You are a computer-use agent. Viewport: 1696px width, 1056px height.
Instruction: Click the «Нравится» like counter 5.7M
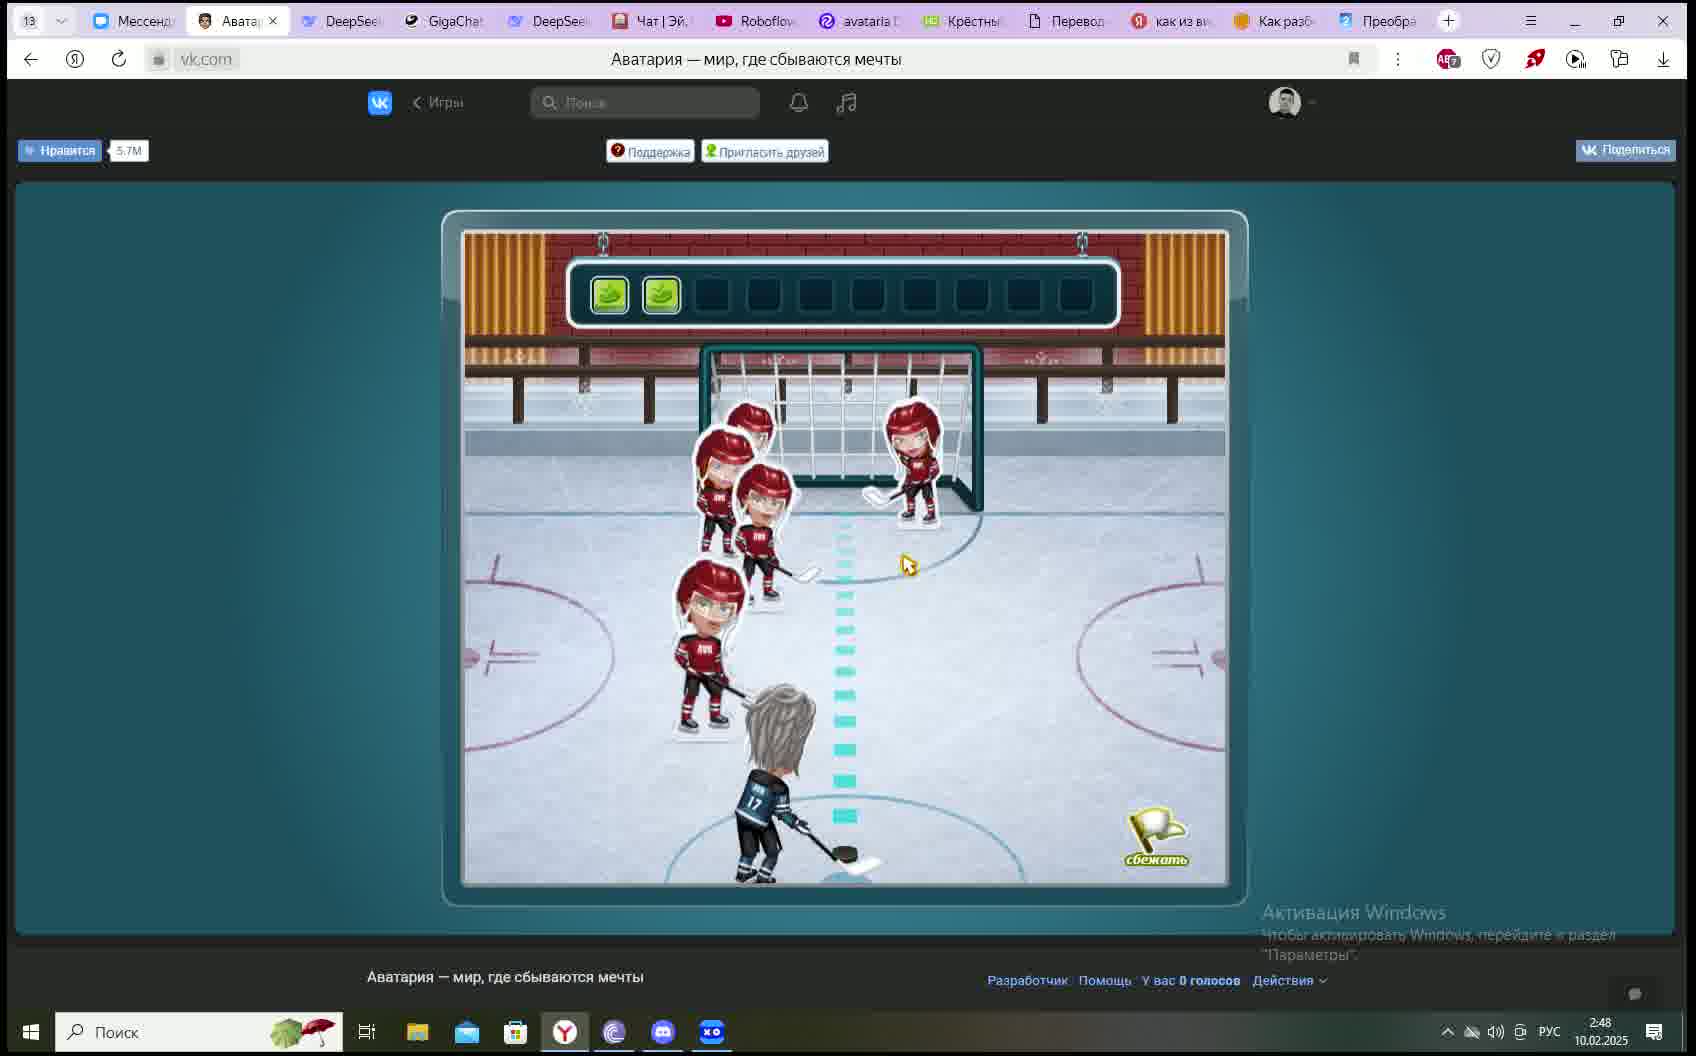[x=128, y=150]
